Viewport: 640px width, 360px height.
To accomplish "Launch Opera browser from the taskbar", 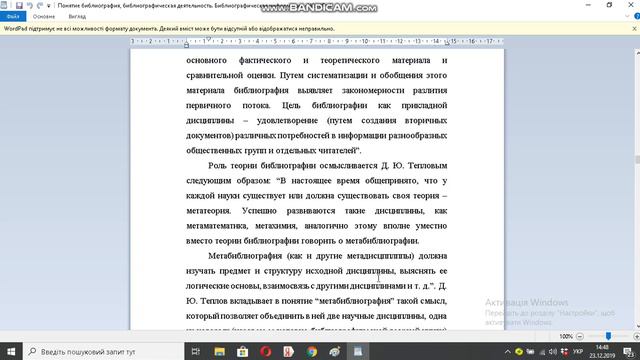I will coord(266,351).
